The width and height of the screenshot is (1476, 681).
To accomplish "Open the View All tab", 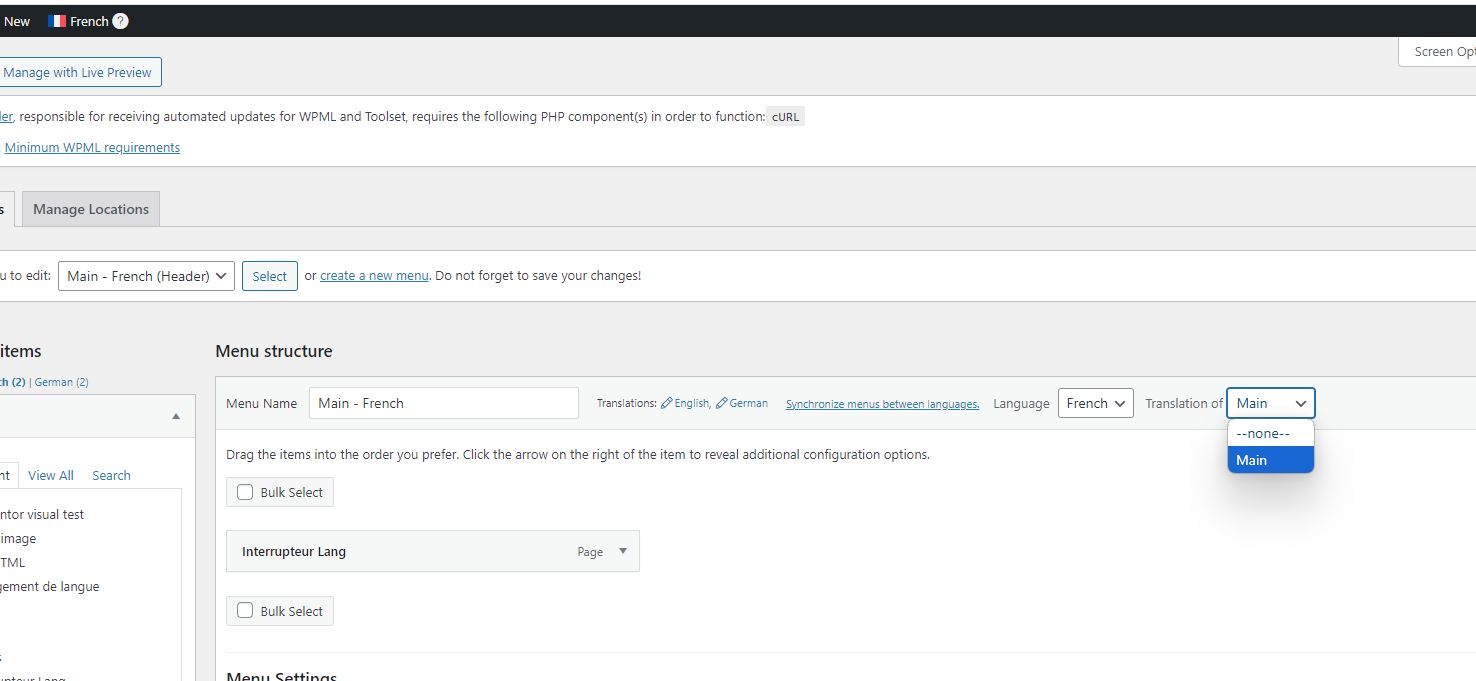I will [x=51, y=475].
